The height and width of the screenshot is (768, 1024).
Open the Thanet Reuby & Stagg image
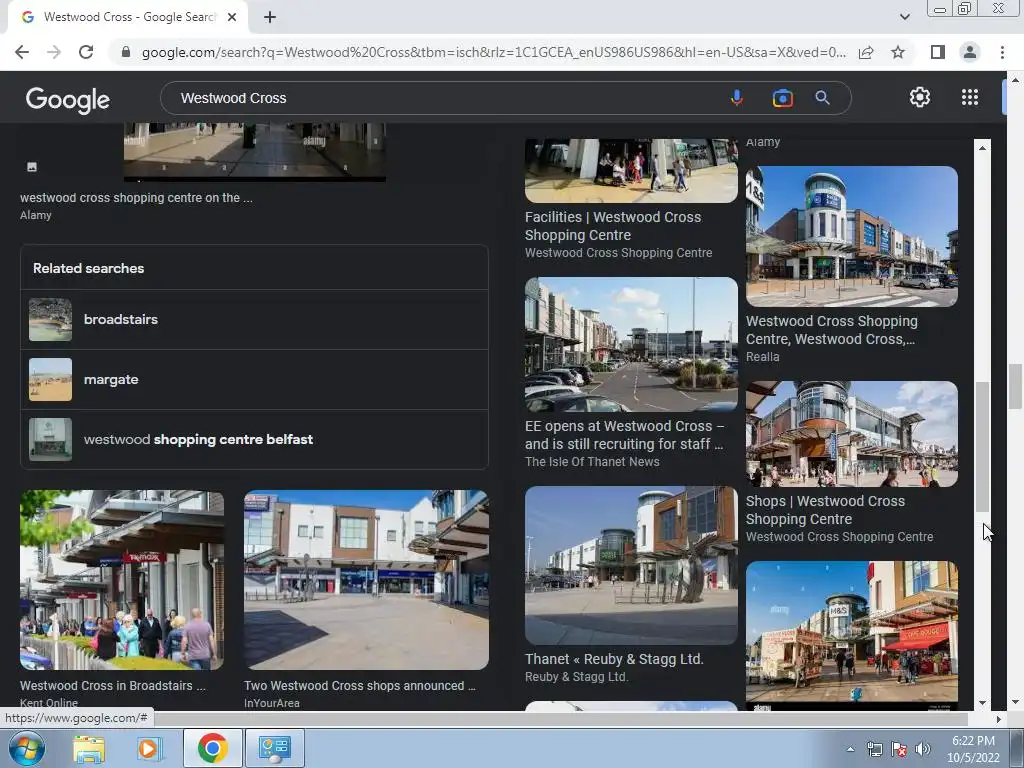point(632,566)
